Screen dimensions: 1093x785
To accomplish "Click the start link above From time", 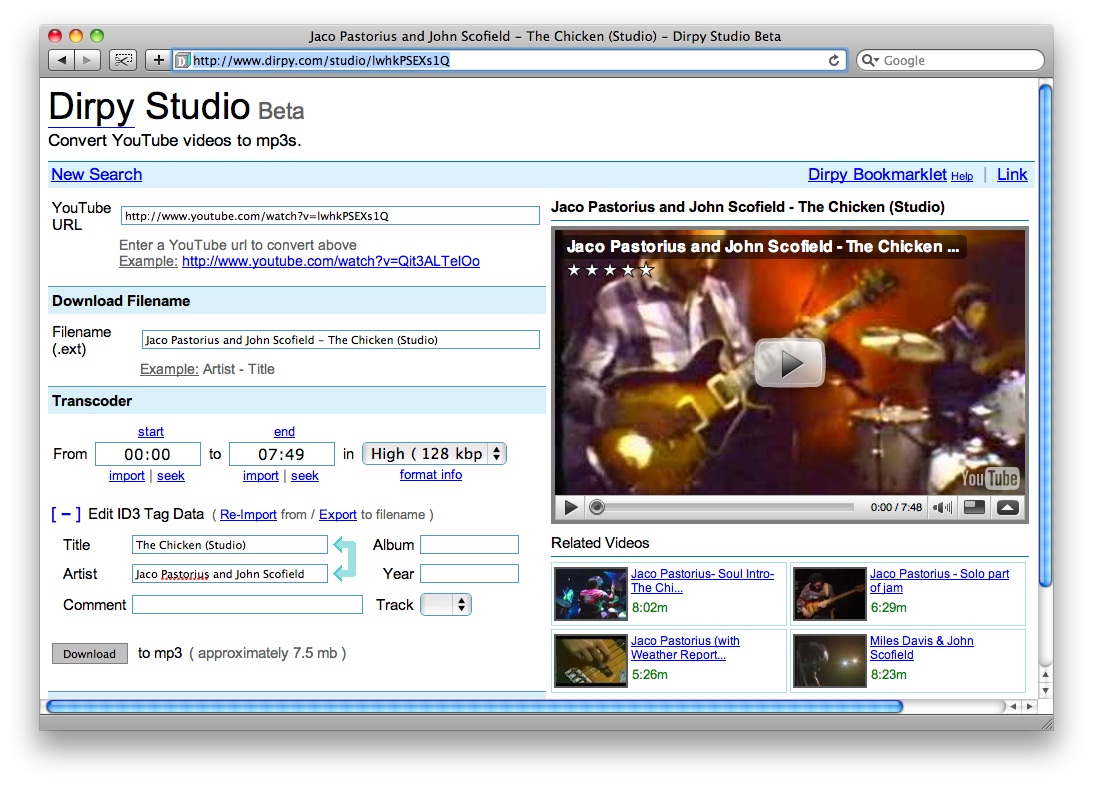I will (151, 432).
